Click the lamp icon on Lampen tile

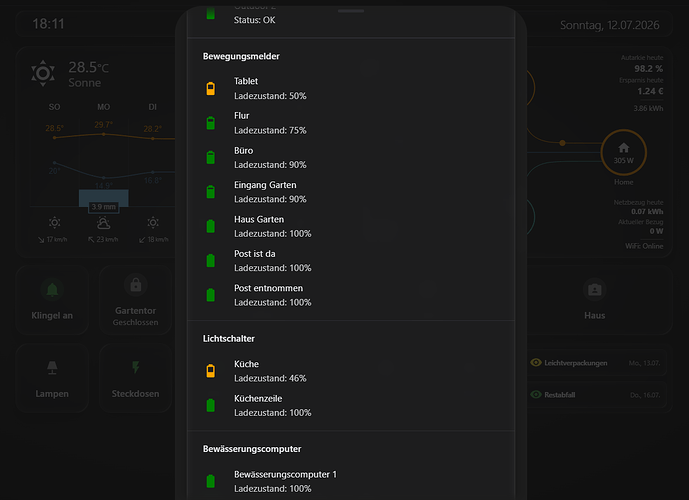click(x=52, y=368)
